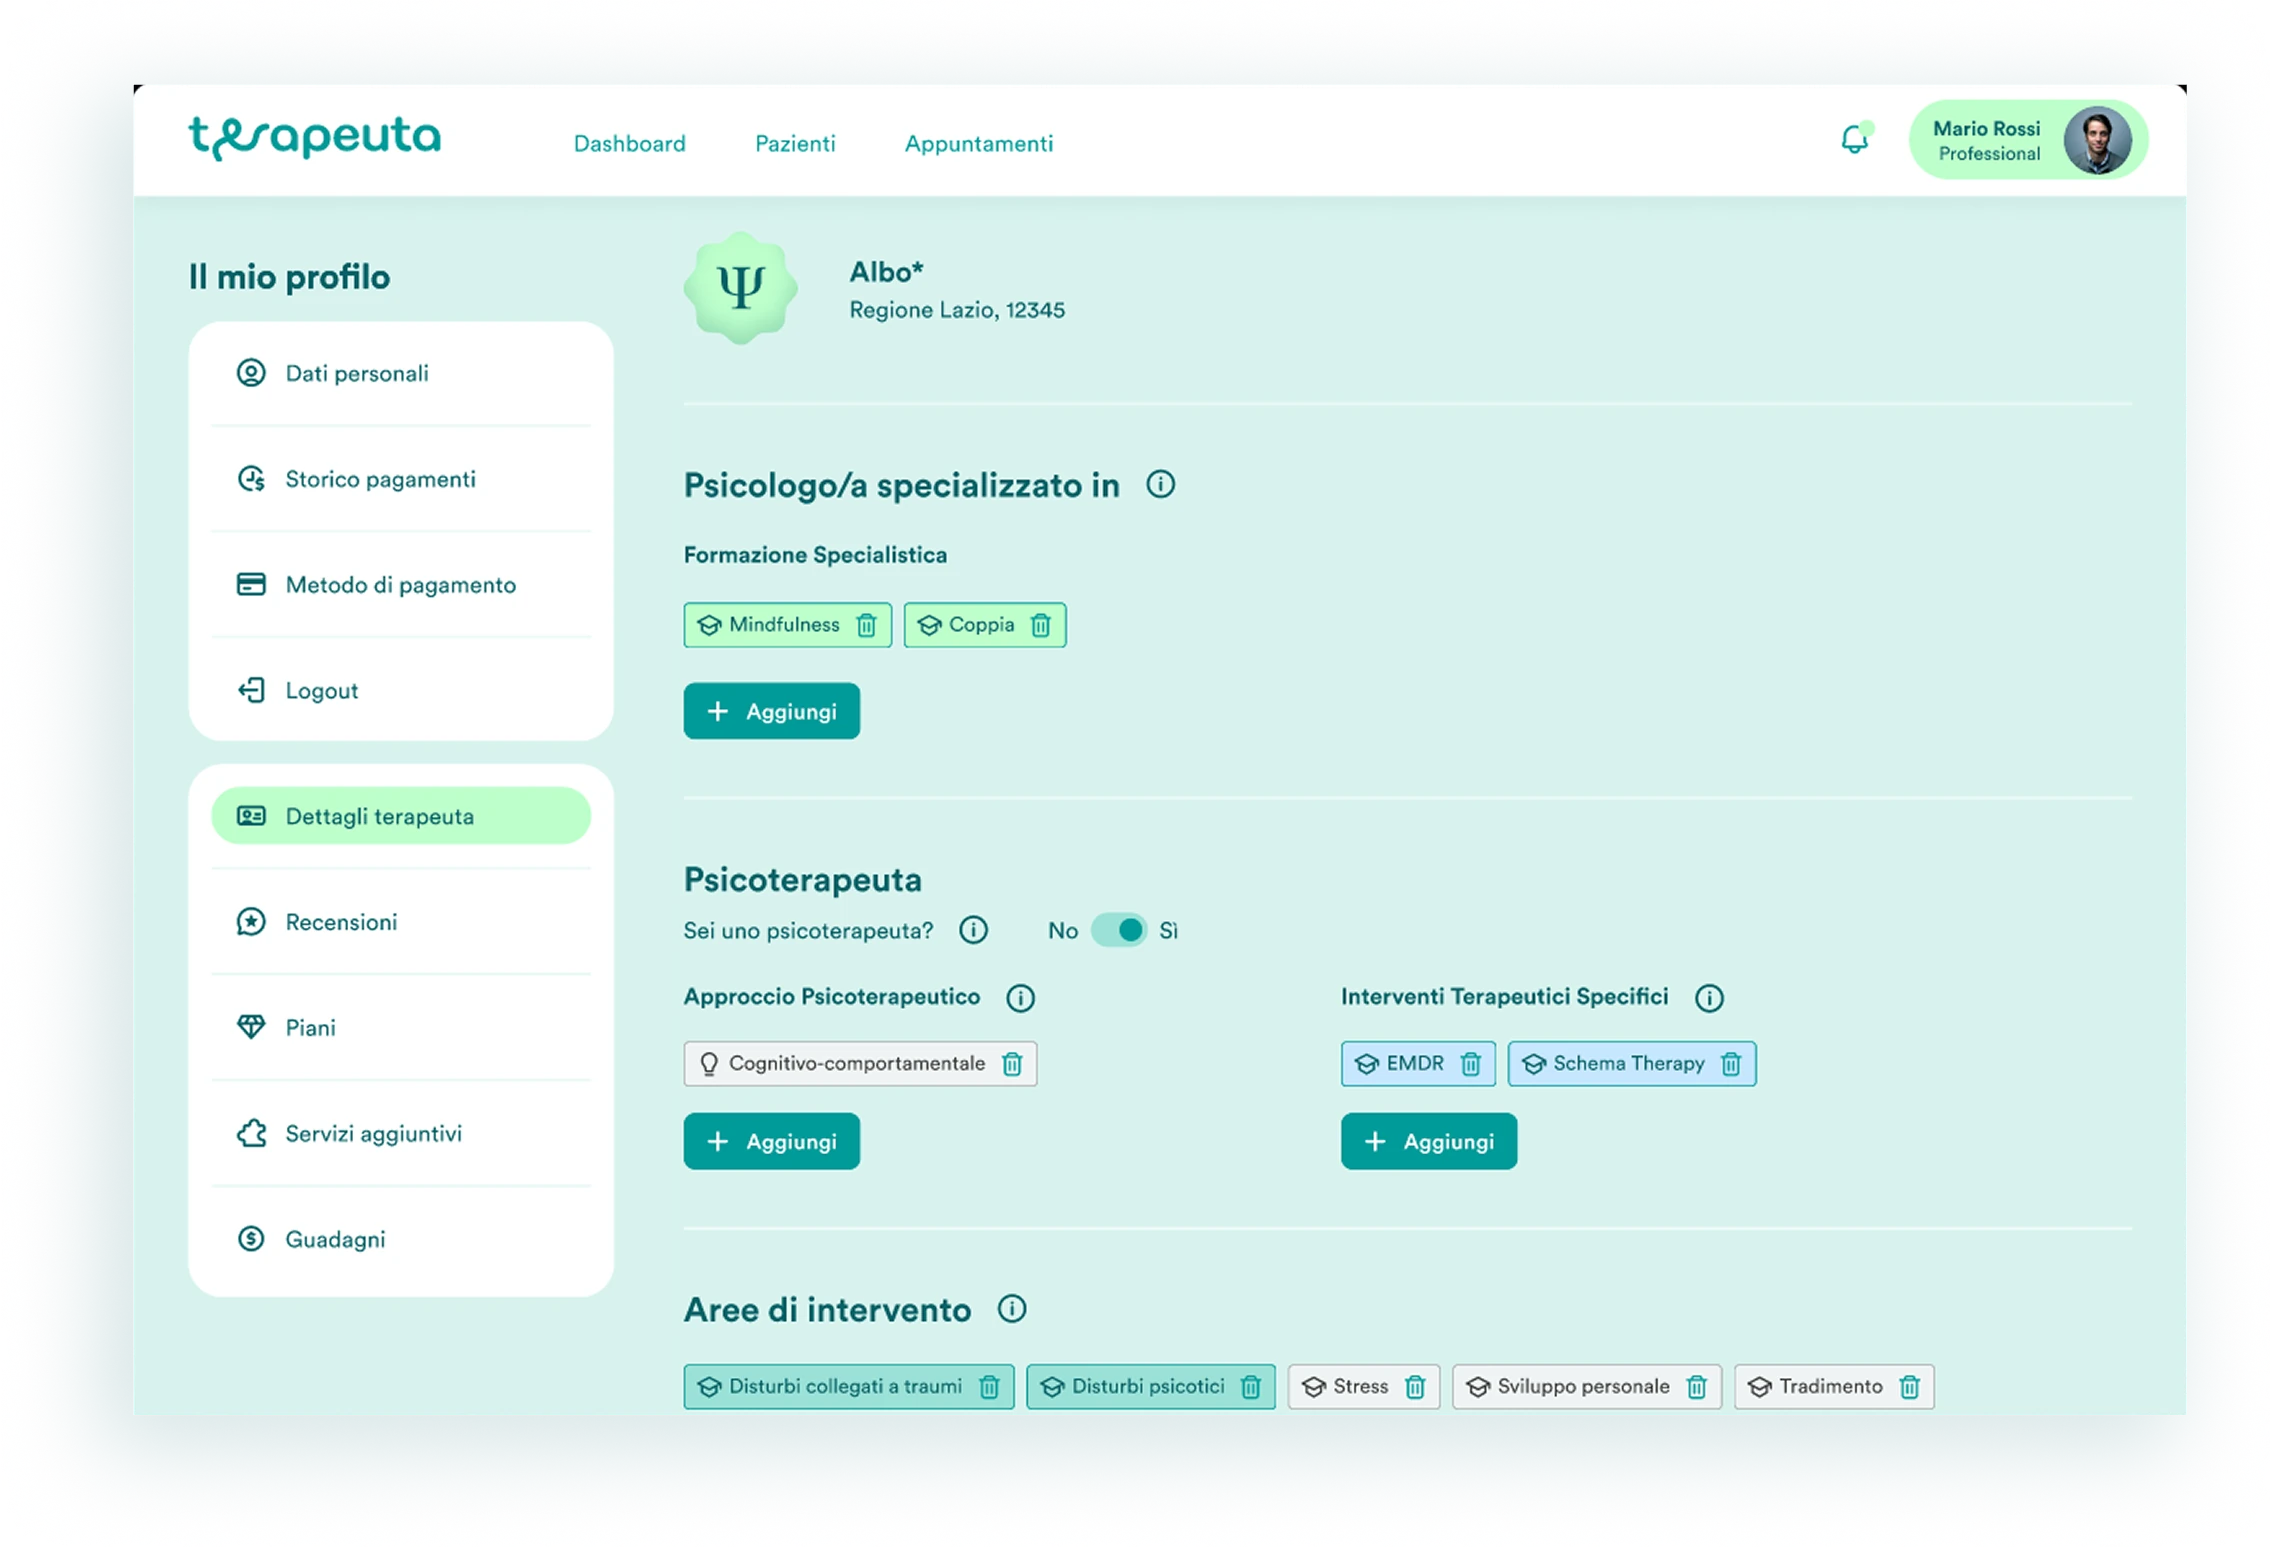Open the Recensioni page
This screenshot has width=2270, height=1547.
401,922
